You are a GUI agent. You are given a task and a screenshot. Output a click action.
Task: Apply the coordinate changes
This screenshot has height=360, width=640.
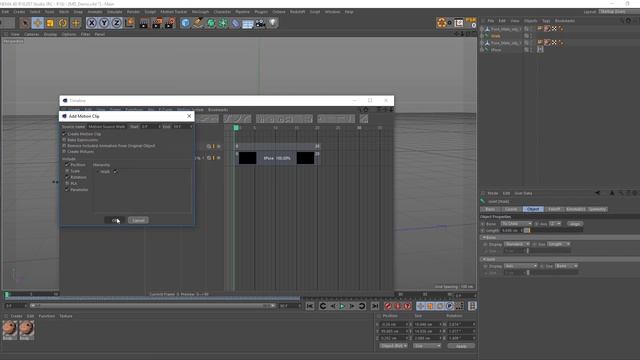coord(461,346)
